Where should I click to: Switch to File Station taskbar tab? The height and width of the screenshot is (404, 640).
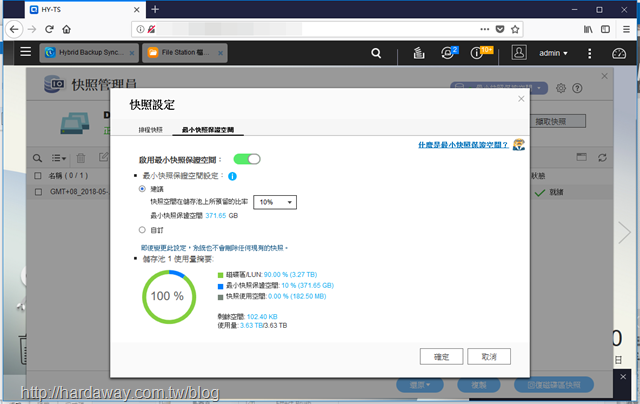click(x=184, y=53)
